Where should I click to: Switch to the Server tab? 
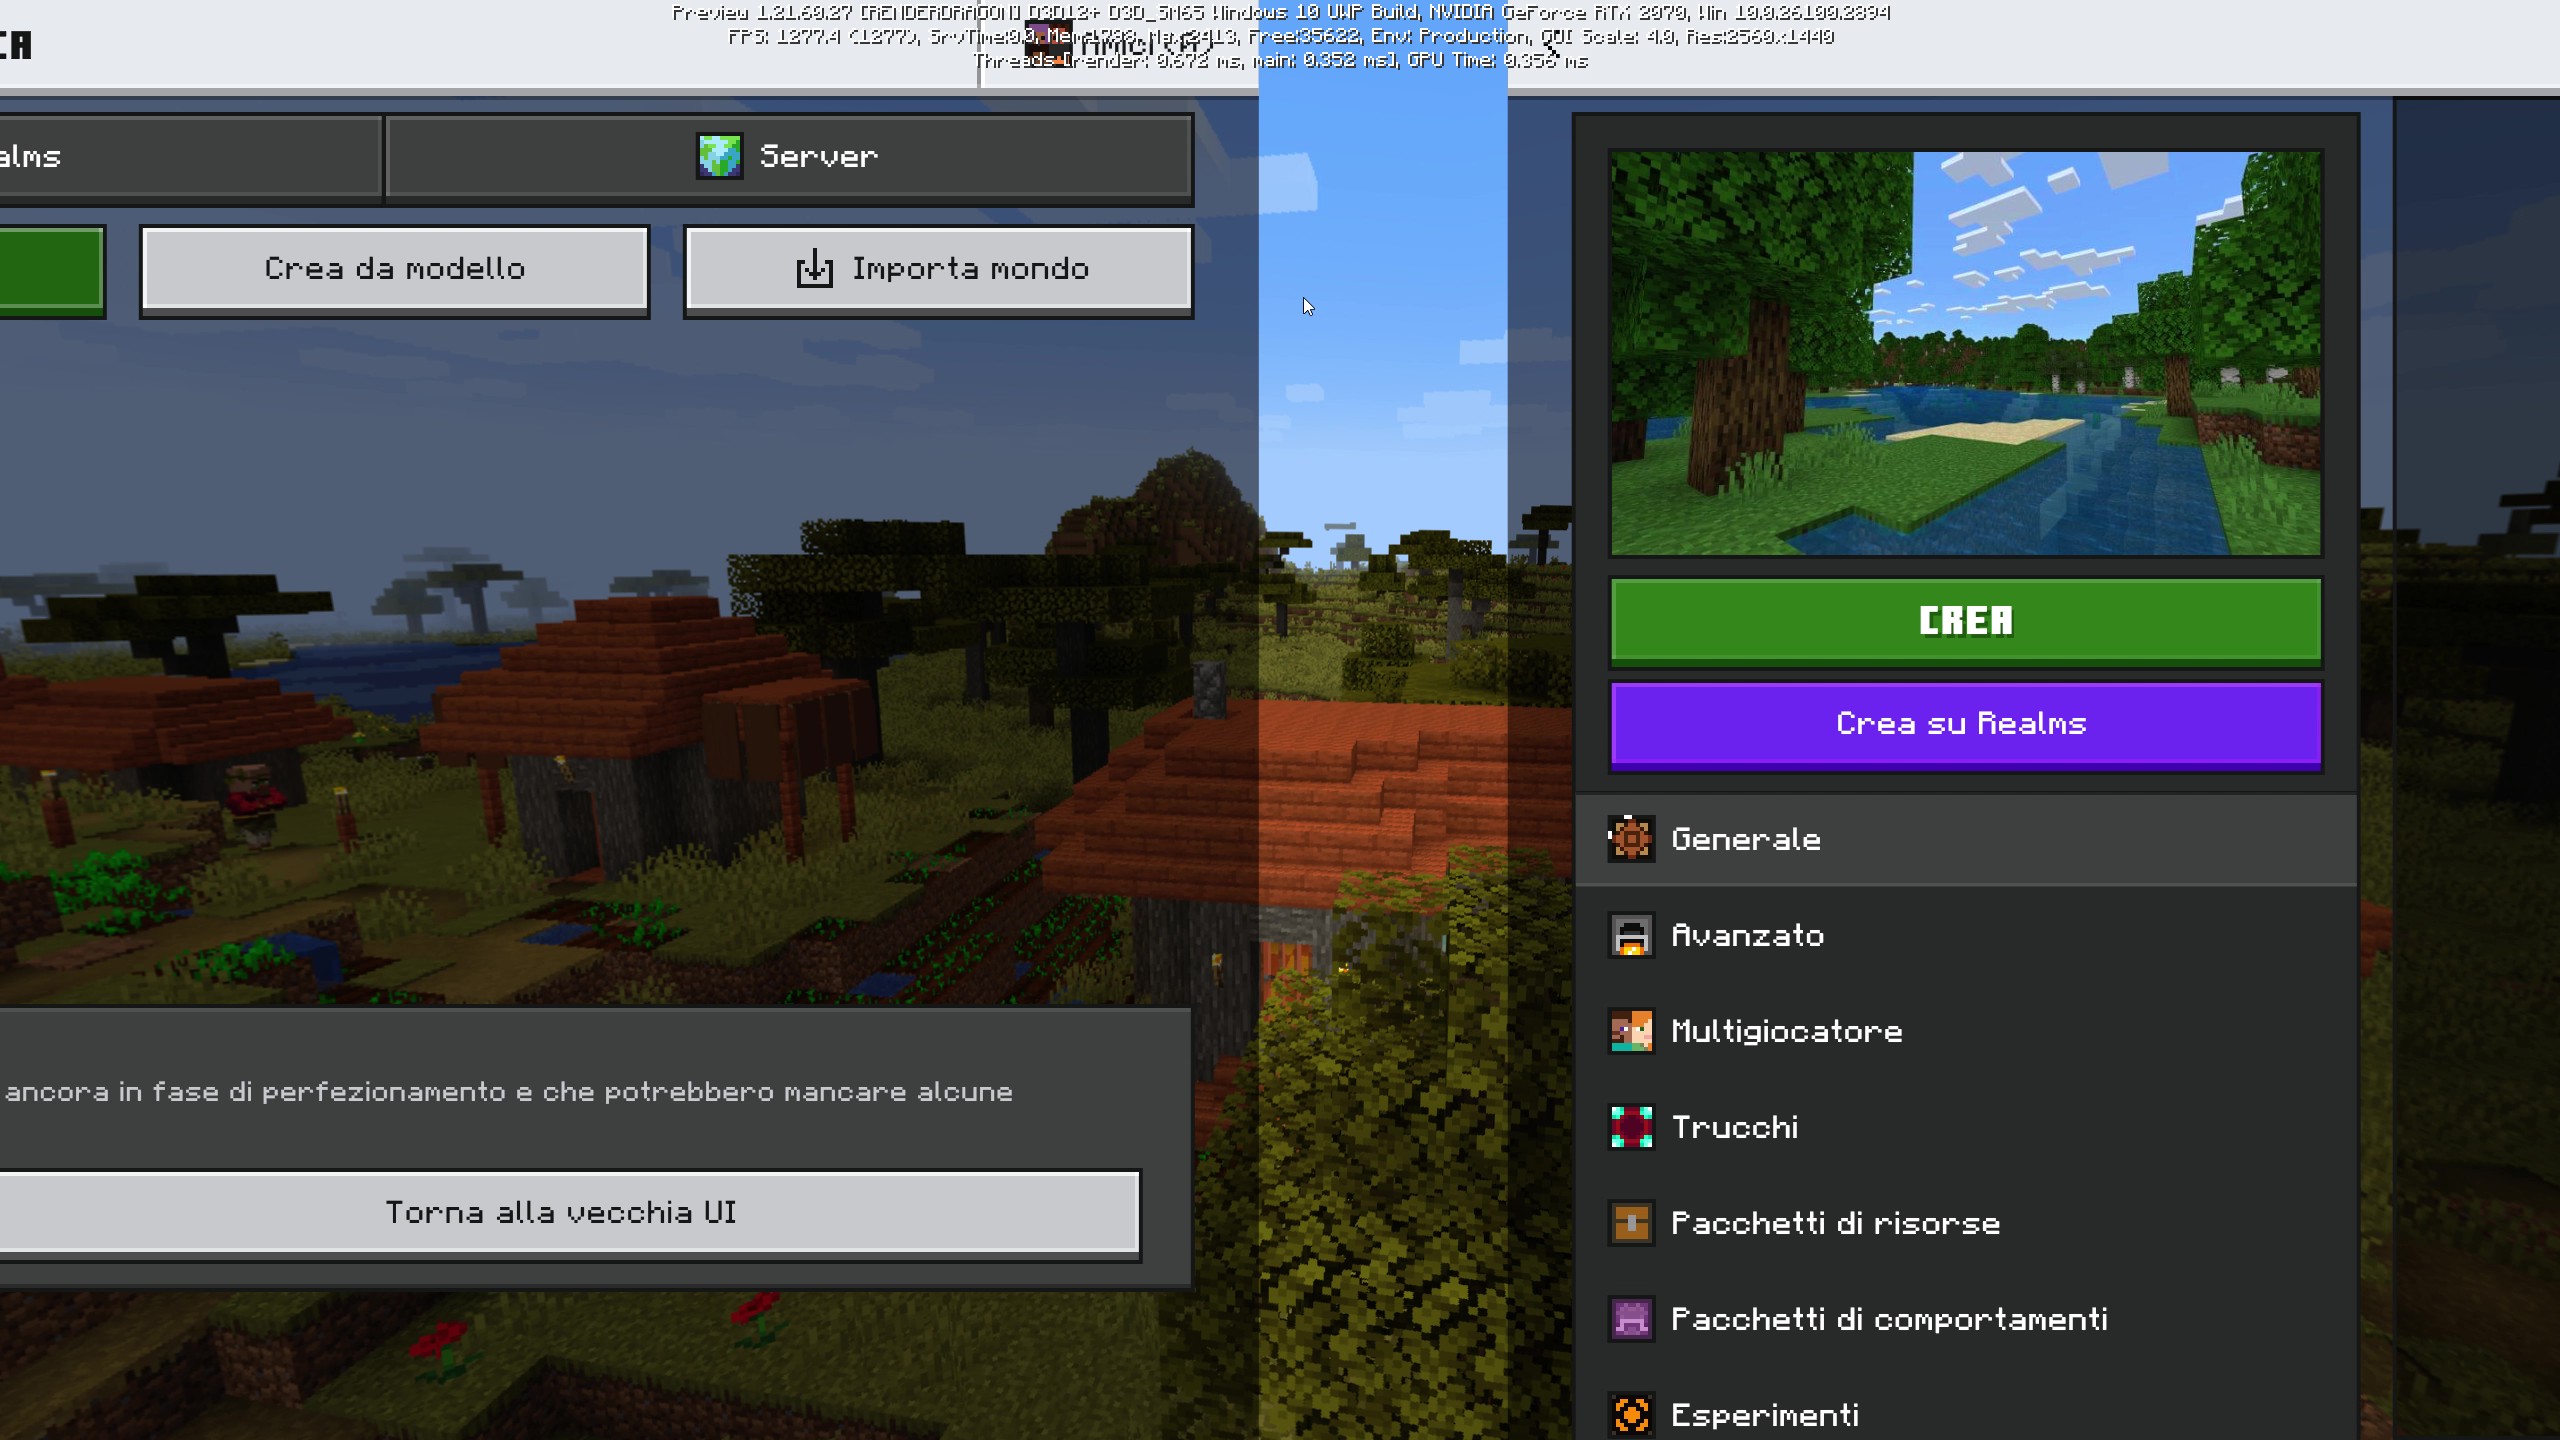[x=789, y=157]
